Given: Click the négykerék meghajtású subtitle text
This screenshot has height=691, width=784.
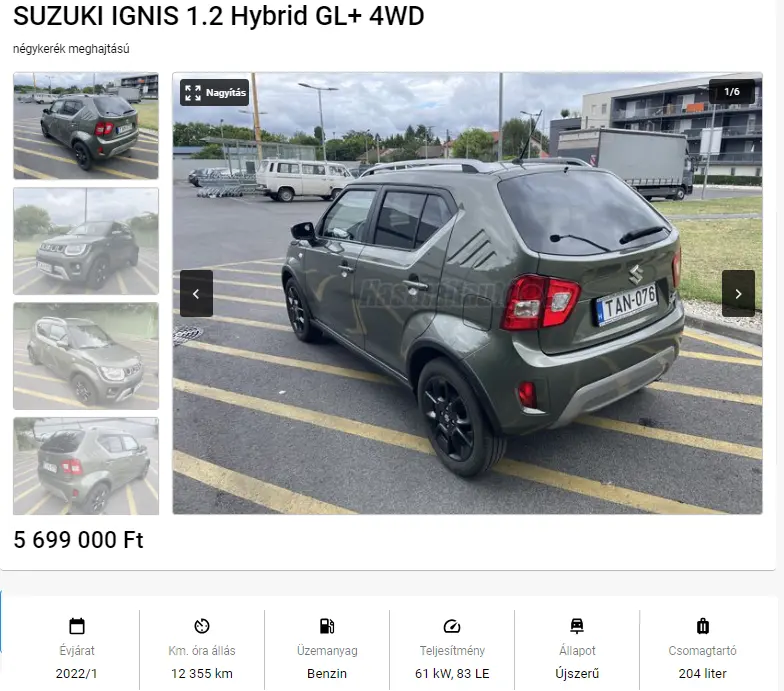Looking at the screenshot, I should 71,49.
